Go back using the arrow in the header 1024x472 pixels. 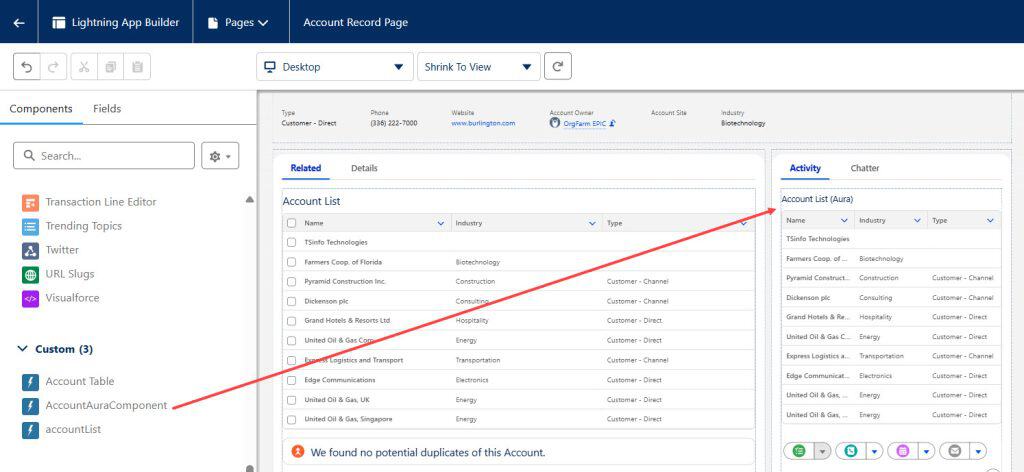(x=19, y=22)
